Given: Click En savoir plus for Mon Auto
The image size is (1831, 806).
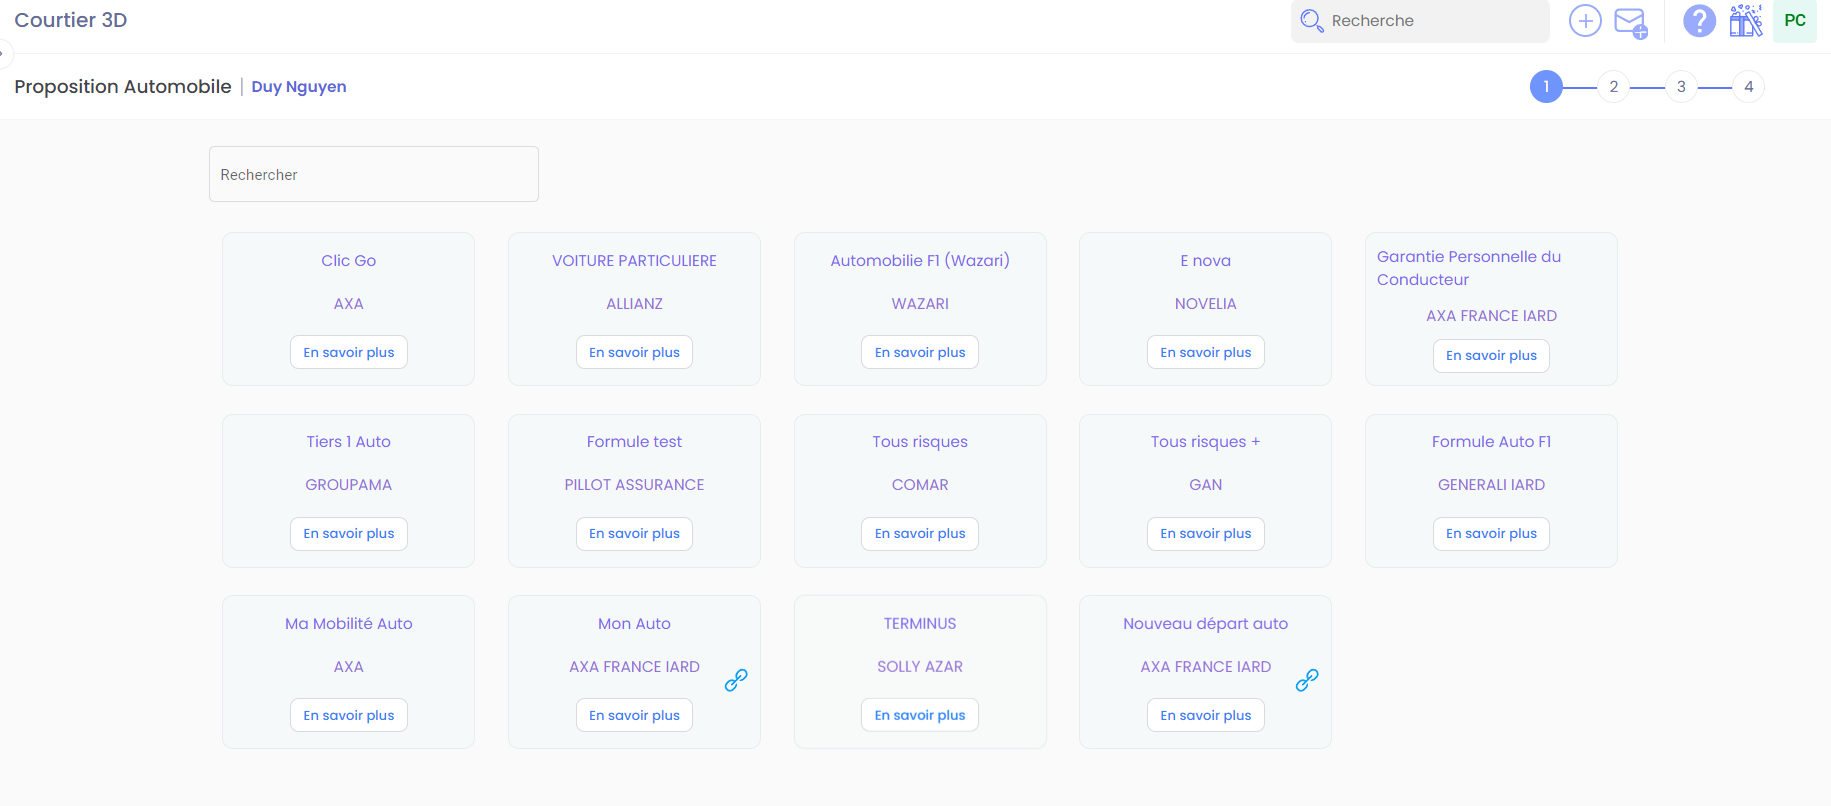Looking at the screenshot, I should [634, 715].
